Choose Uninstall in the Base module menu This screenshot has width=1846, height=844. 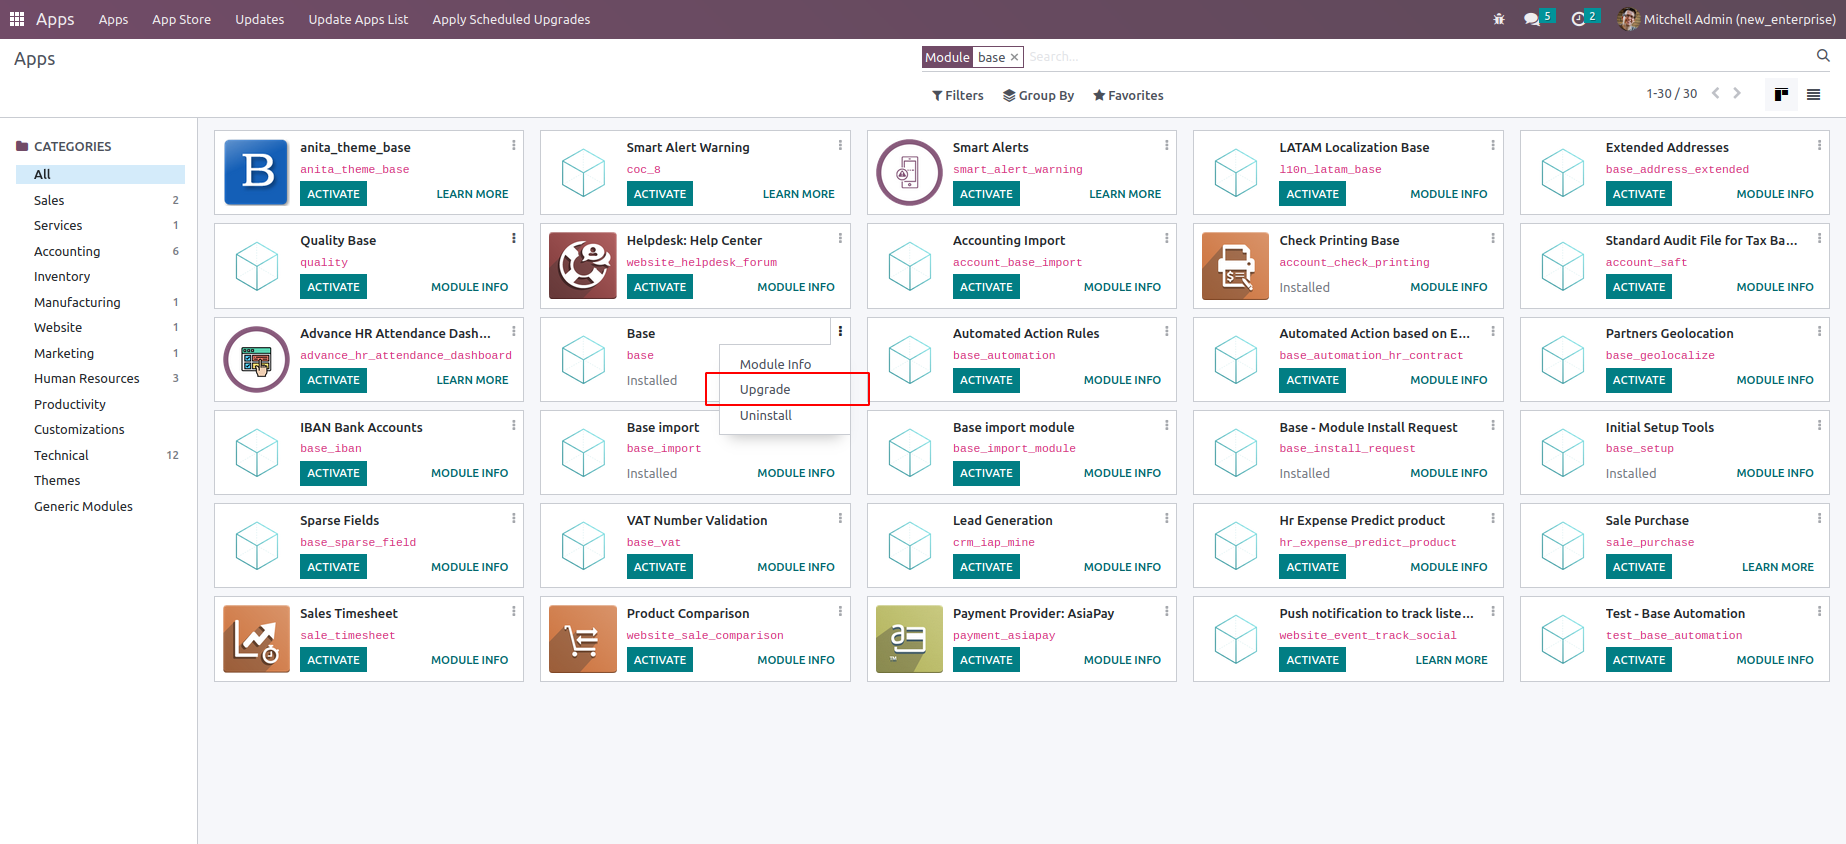coord(785,415)
